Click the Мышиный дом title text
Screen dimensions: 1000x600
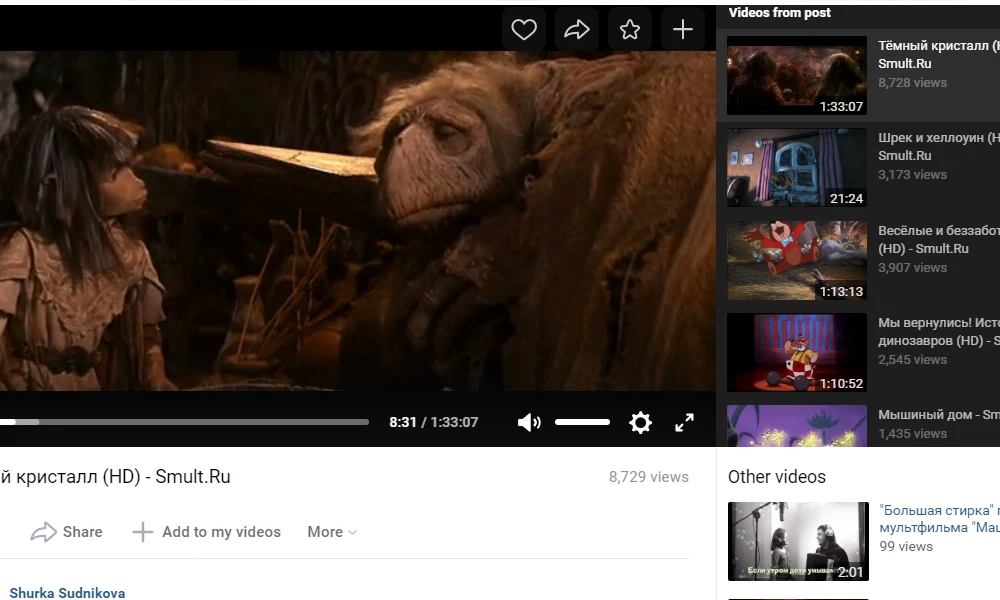[939, 414]
